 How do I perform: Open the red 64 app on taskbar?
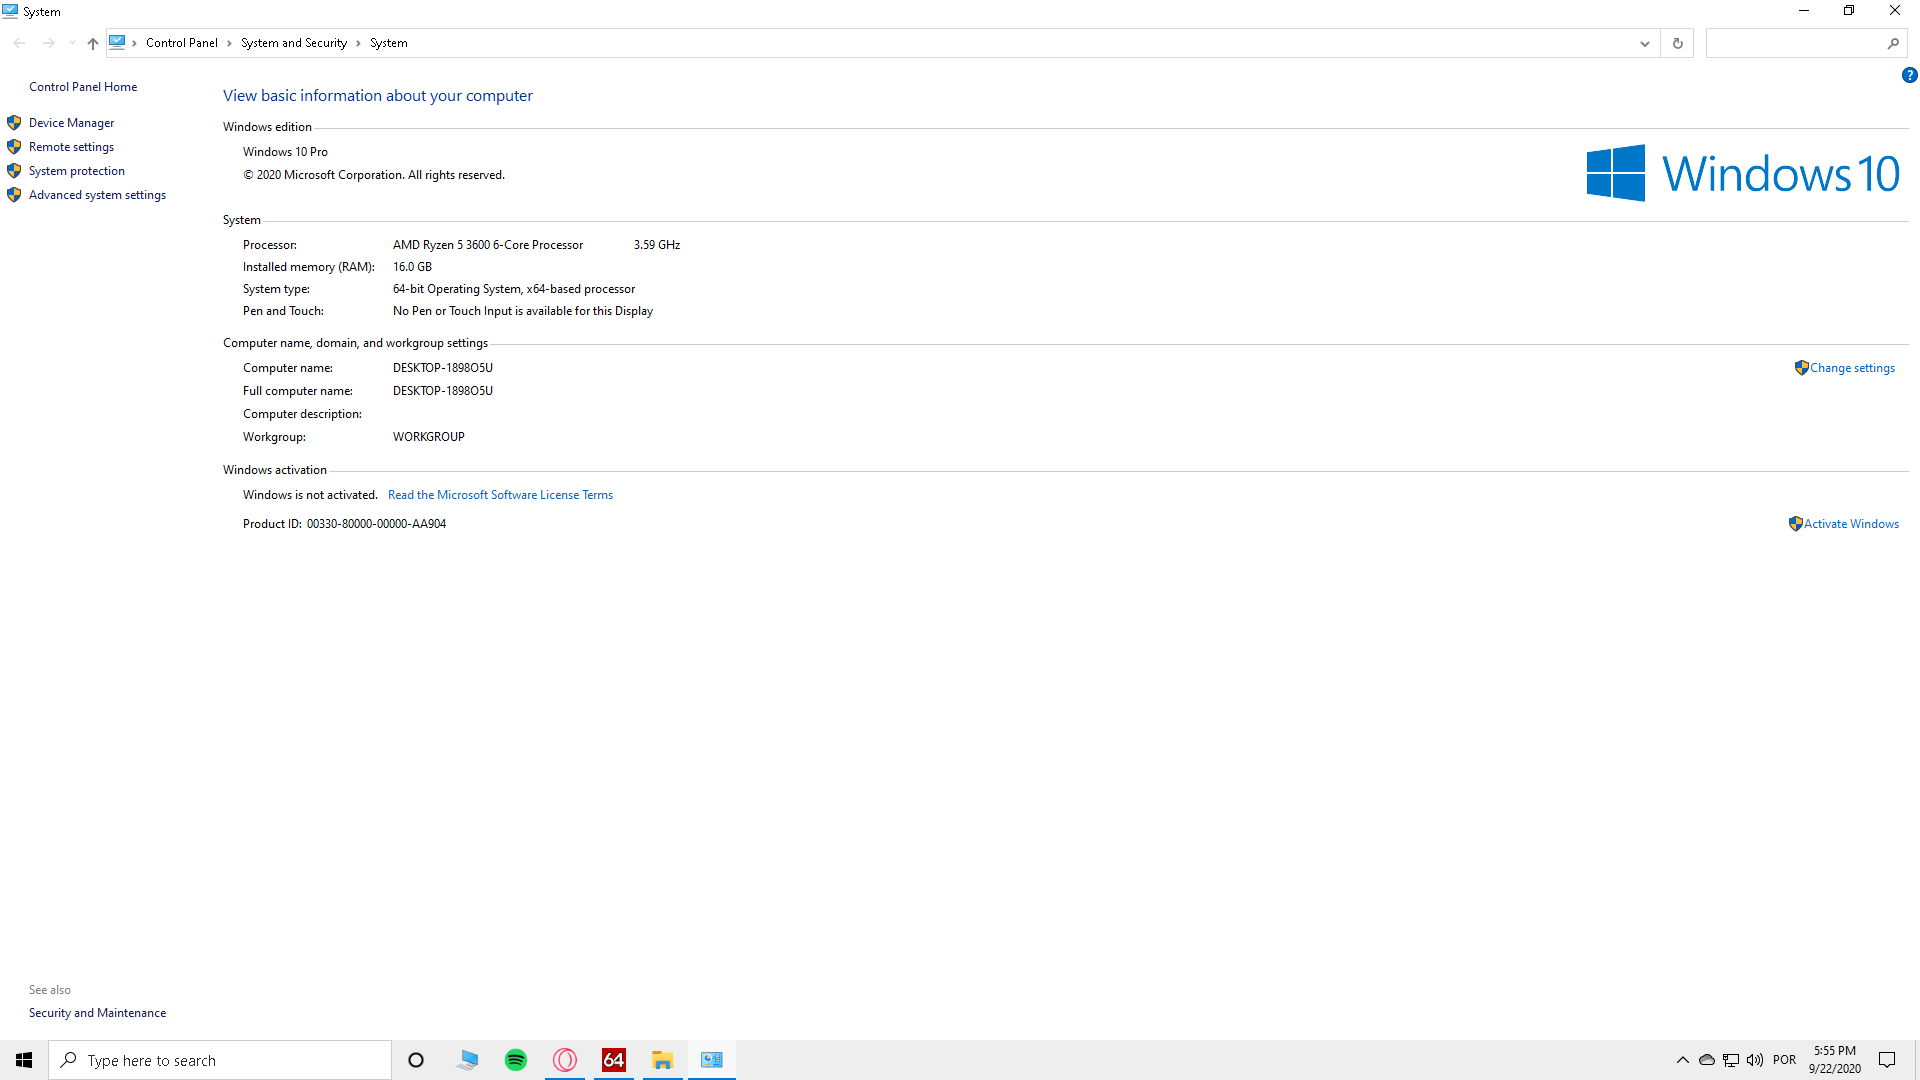[614, 1060]
